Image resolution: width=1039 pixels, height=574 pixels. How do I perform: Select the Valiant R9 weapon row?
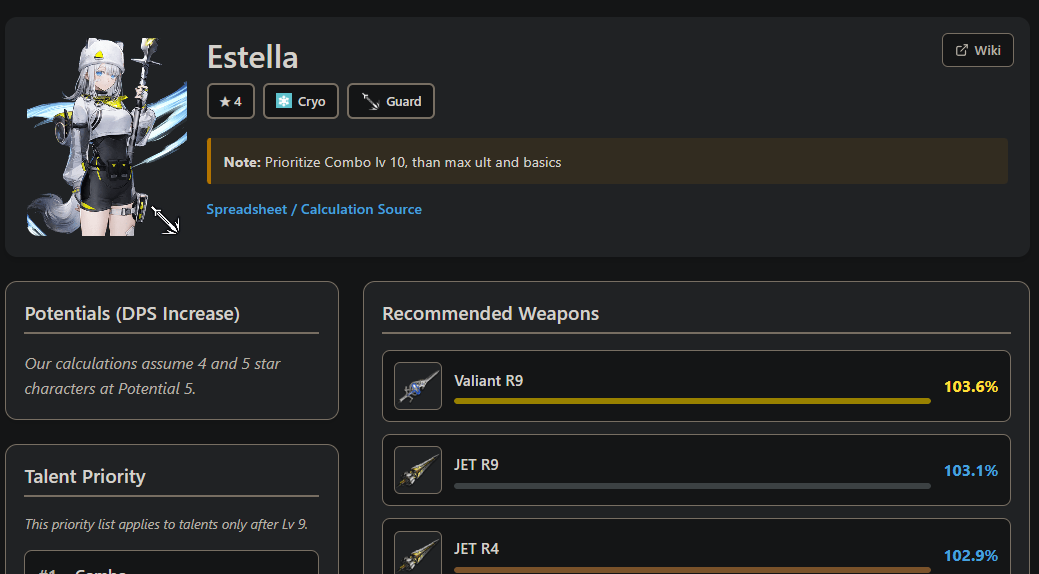(x=696, y=386)
